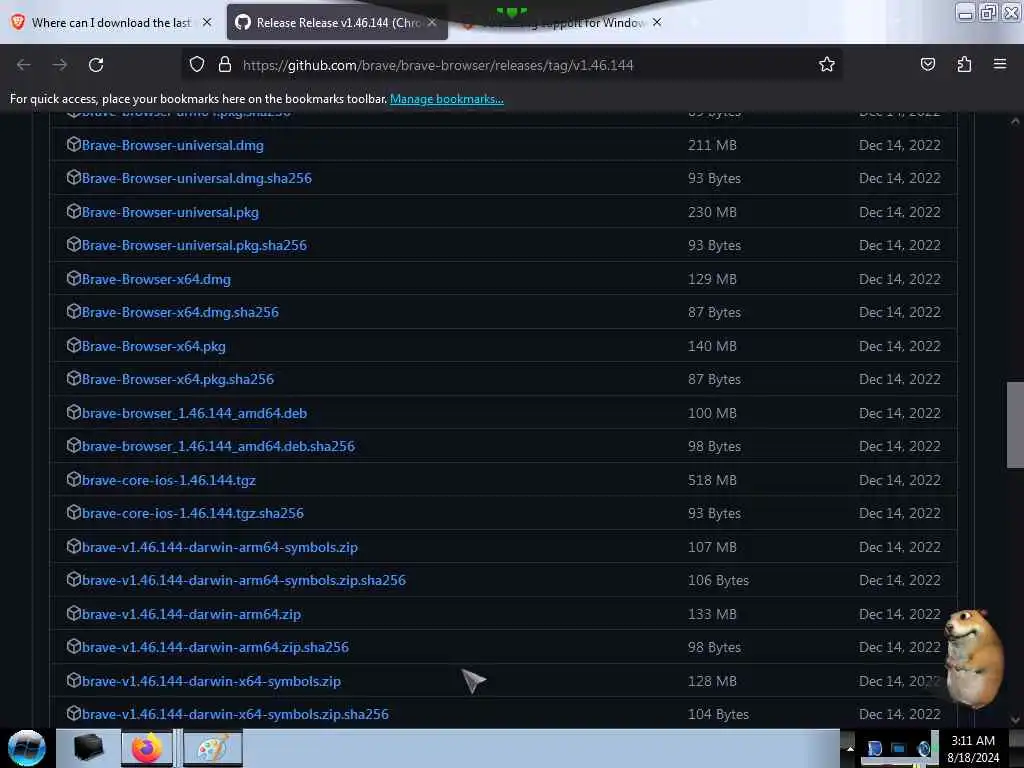Open Manage bookmarks link
Screen dimensions: 1024x768
[447, 99]
